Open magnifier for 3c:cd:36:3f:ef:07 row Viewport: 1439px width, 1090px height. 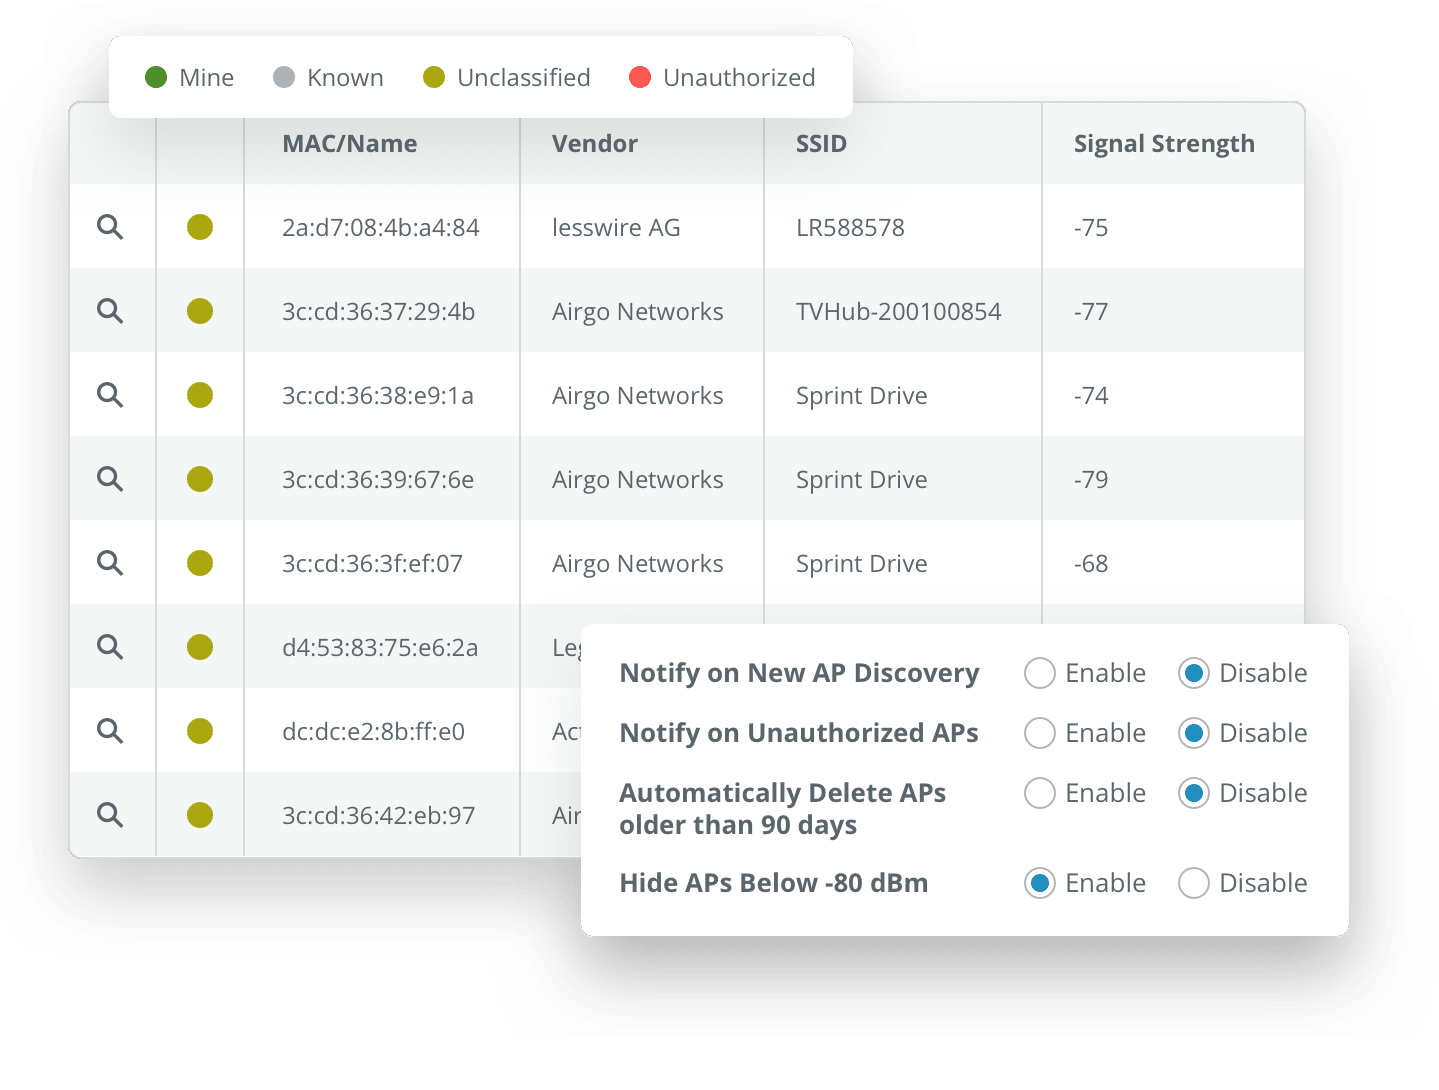click(110, 563)
